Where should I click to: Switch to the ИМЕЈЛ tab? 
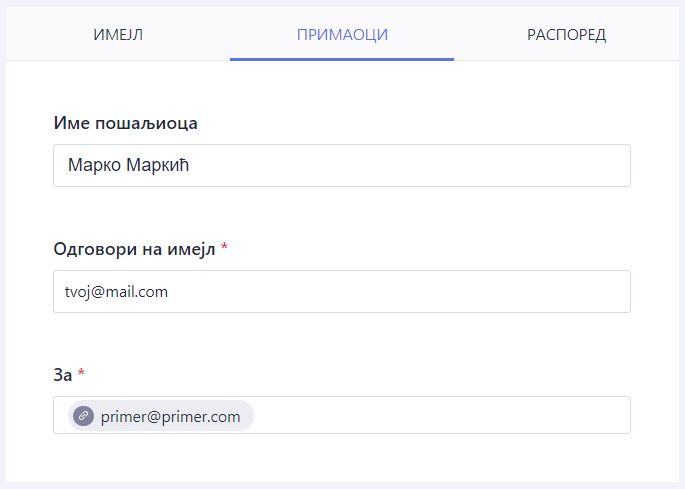coord(119,35)
